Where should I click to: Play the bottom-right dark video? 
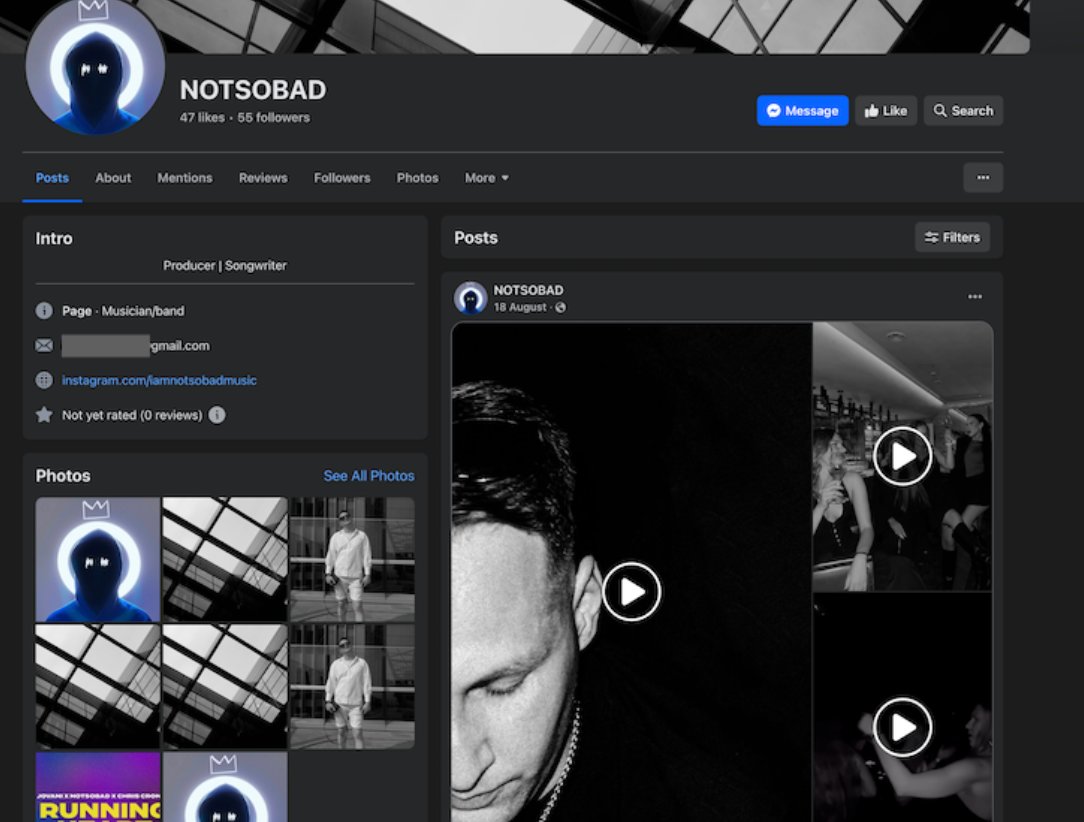pos(902,727)
